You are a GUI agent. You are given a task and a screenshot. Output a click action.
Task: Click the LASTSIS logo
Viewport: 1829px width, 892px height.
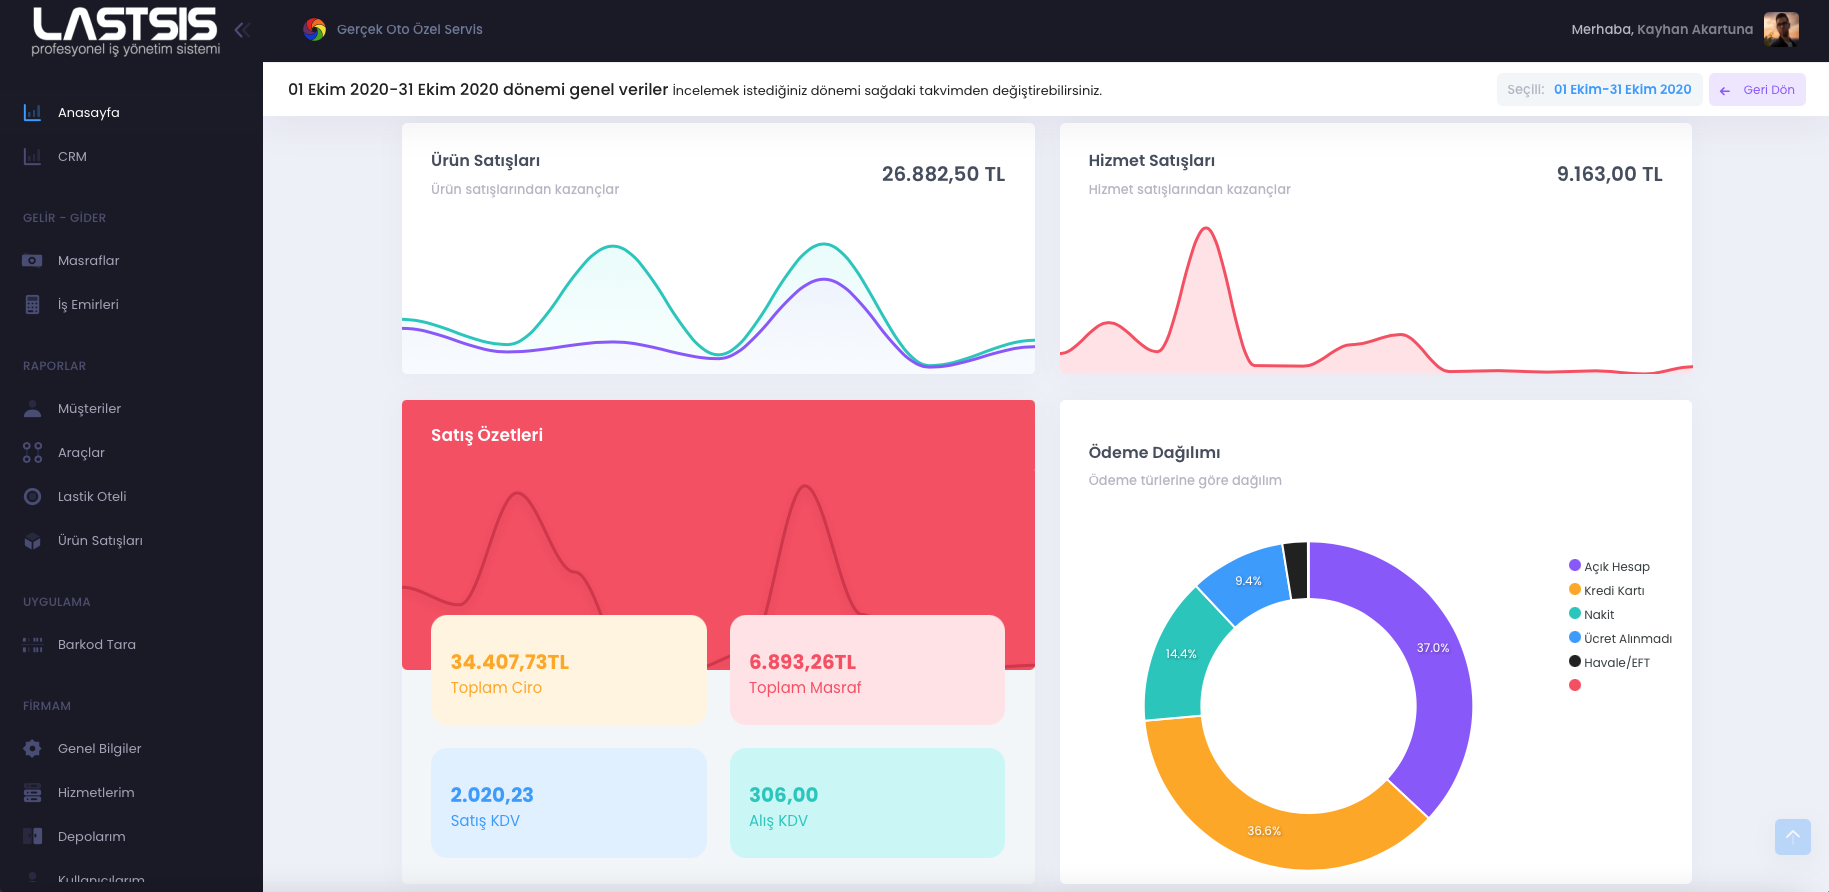pos(126,31)
